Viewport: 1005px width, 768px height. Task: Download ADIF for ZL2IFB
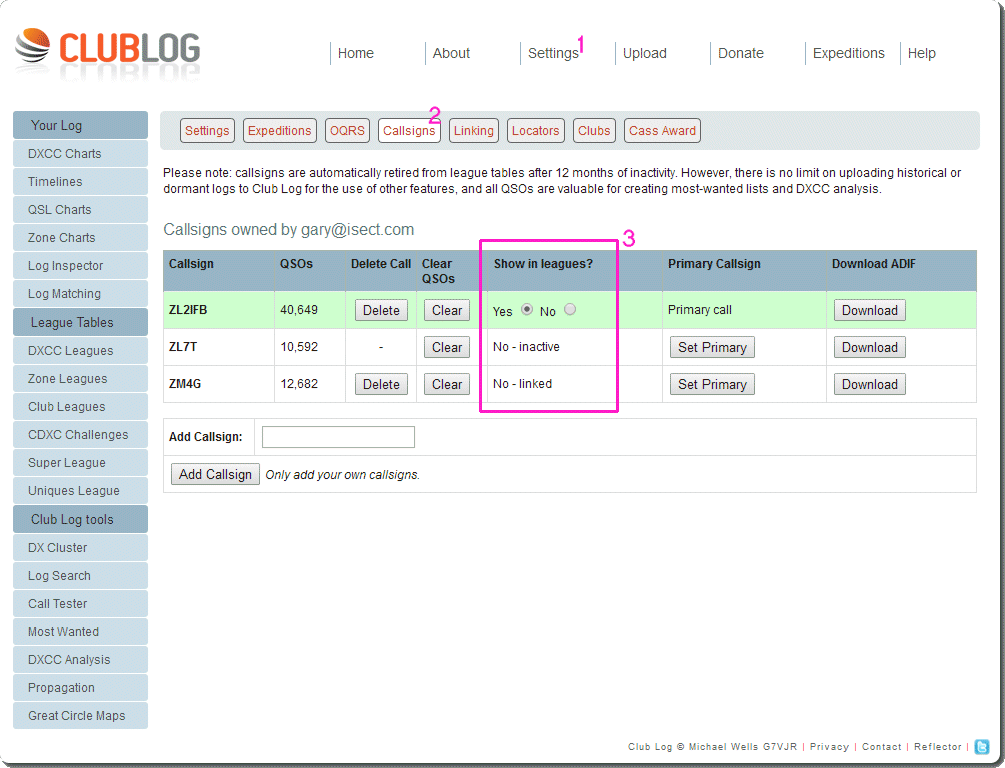pyautogui.click(x=869, y=311)
